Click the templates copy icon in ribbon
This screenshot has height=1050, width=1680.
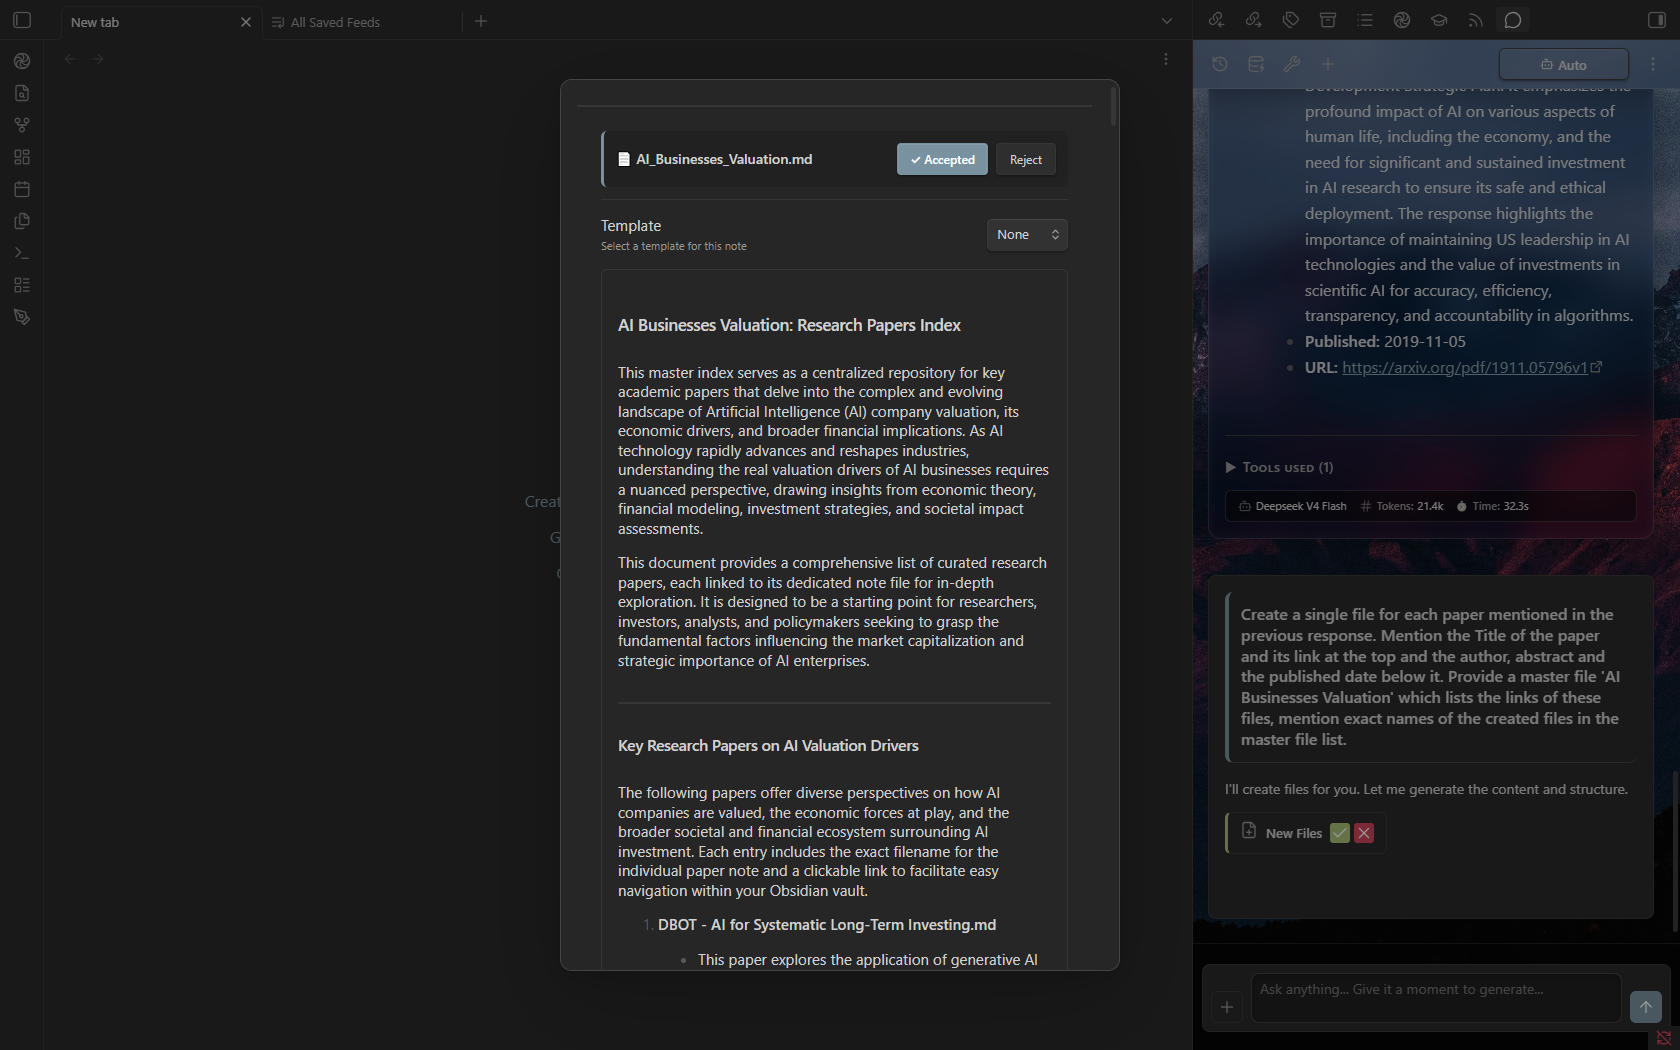click(x=22, y=221)
